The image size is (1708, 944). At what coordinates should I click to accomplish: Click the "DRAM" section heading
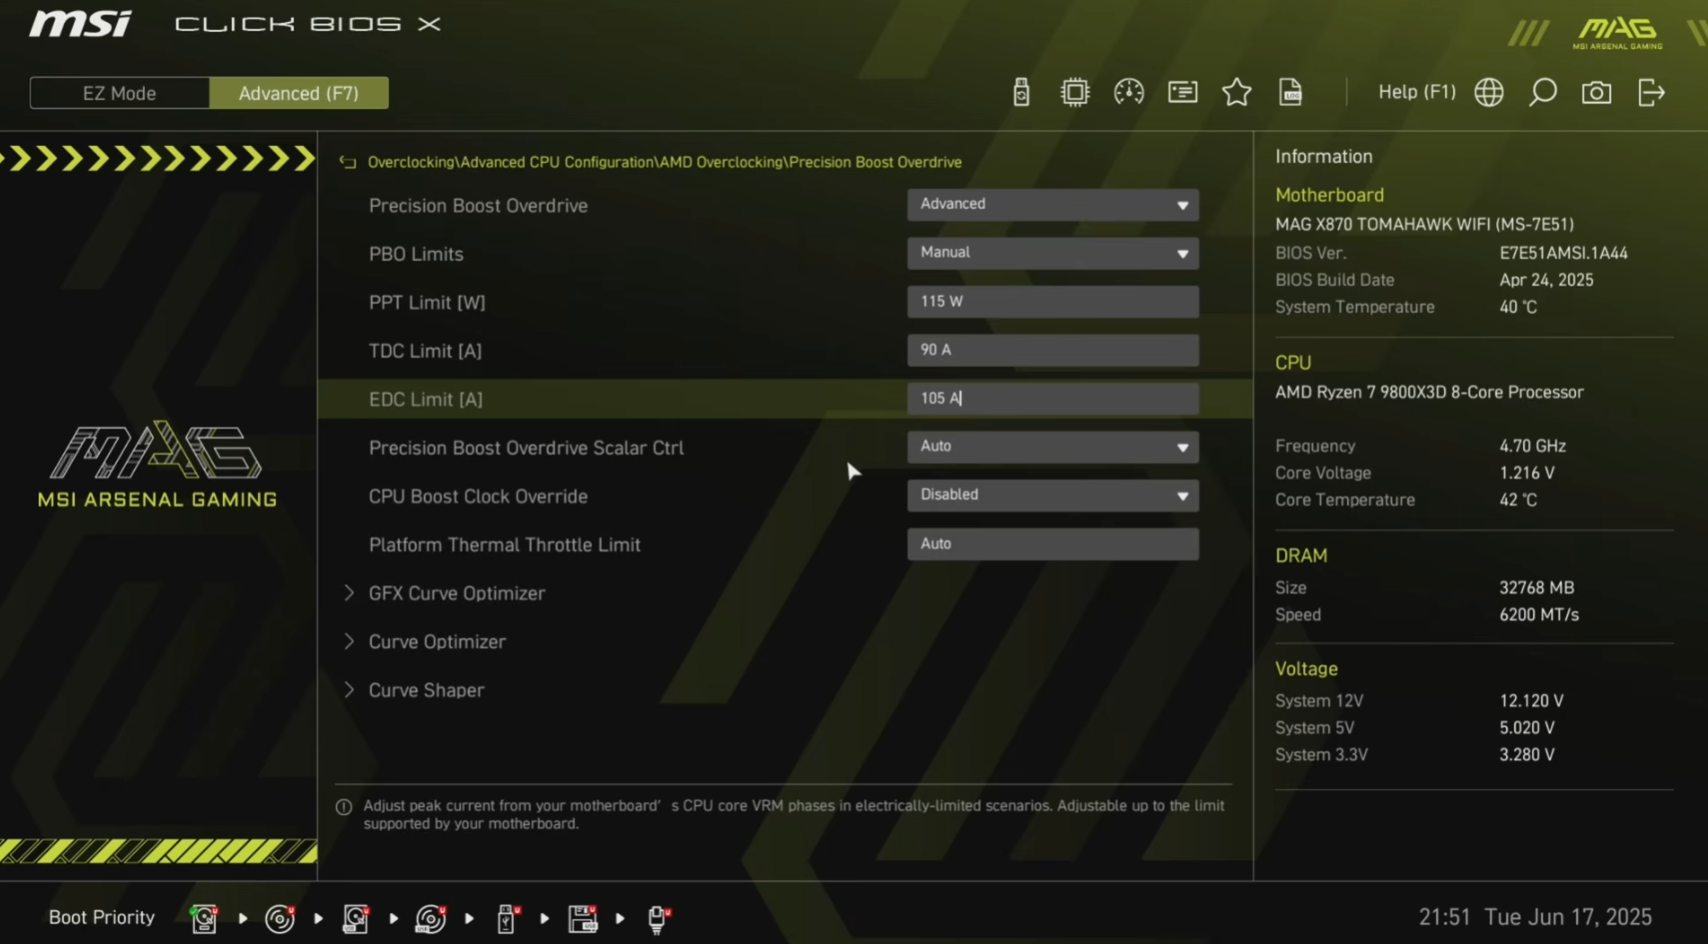point(1301,556)
